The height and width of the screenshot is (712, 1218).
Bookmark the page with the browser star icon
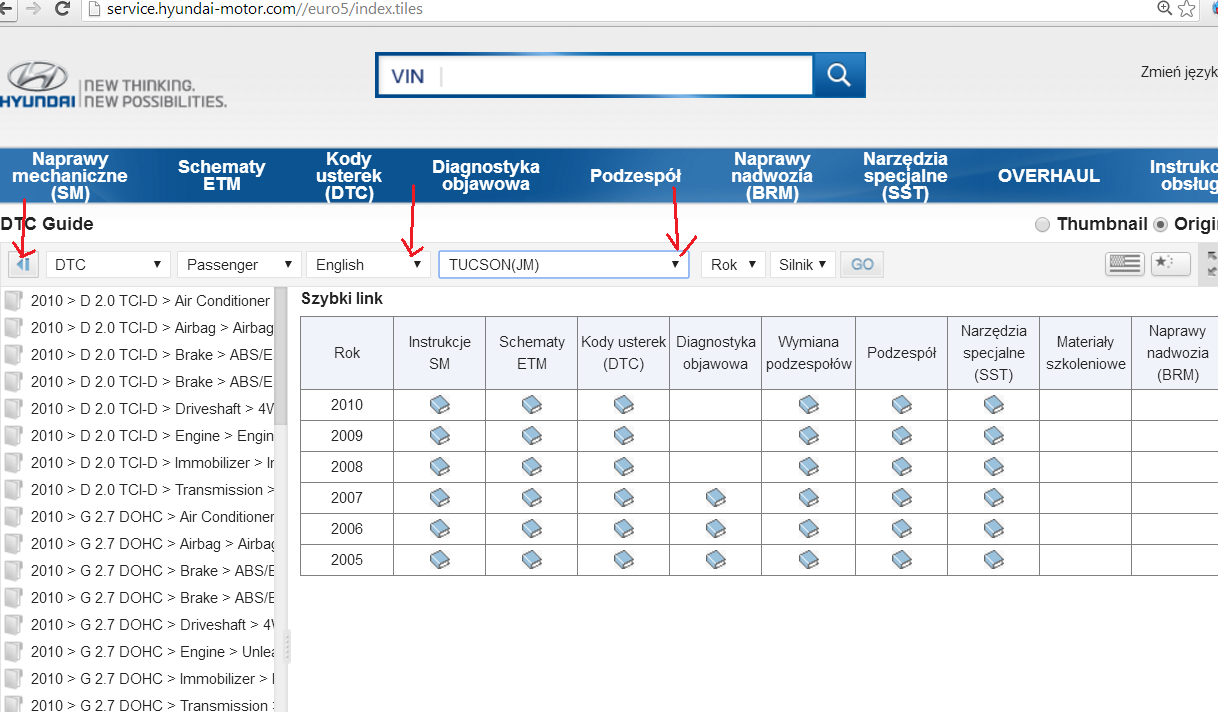tap(1187, 9)
